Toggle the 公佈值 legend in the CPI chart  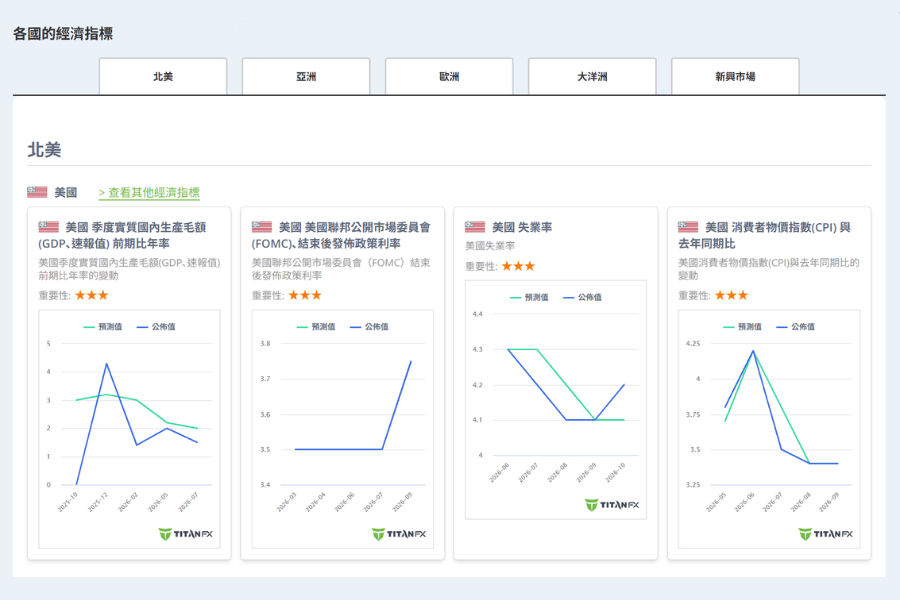tap(796, 327)
